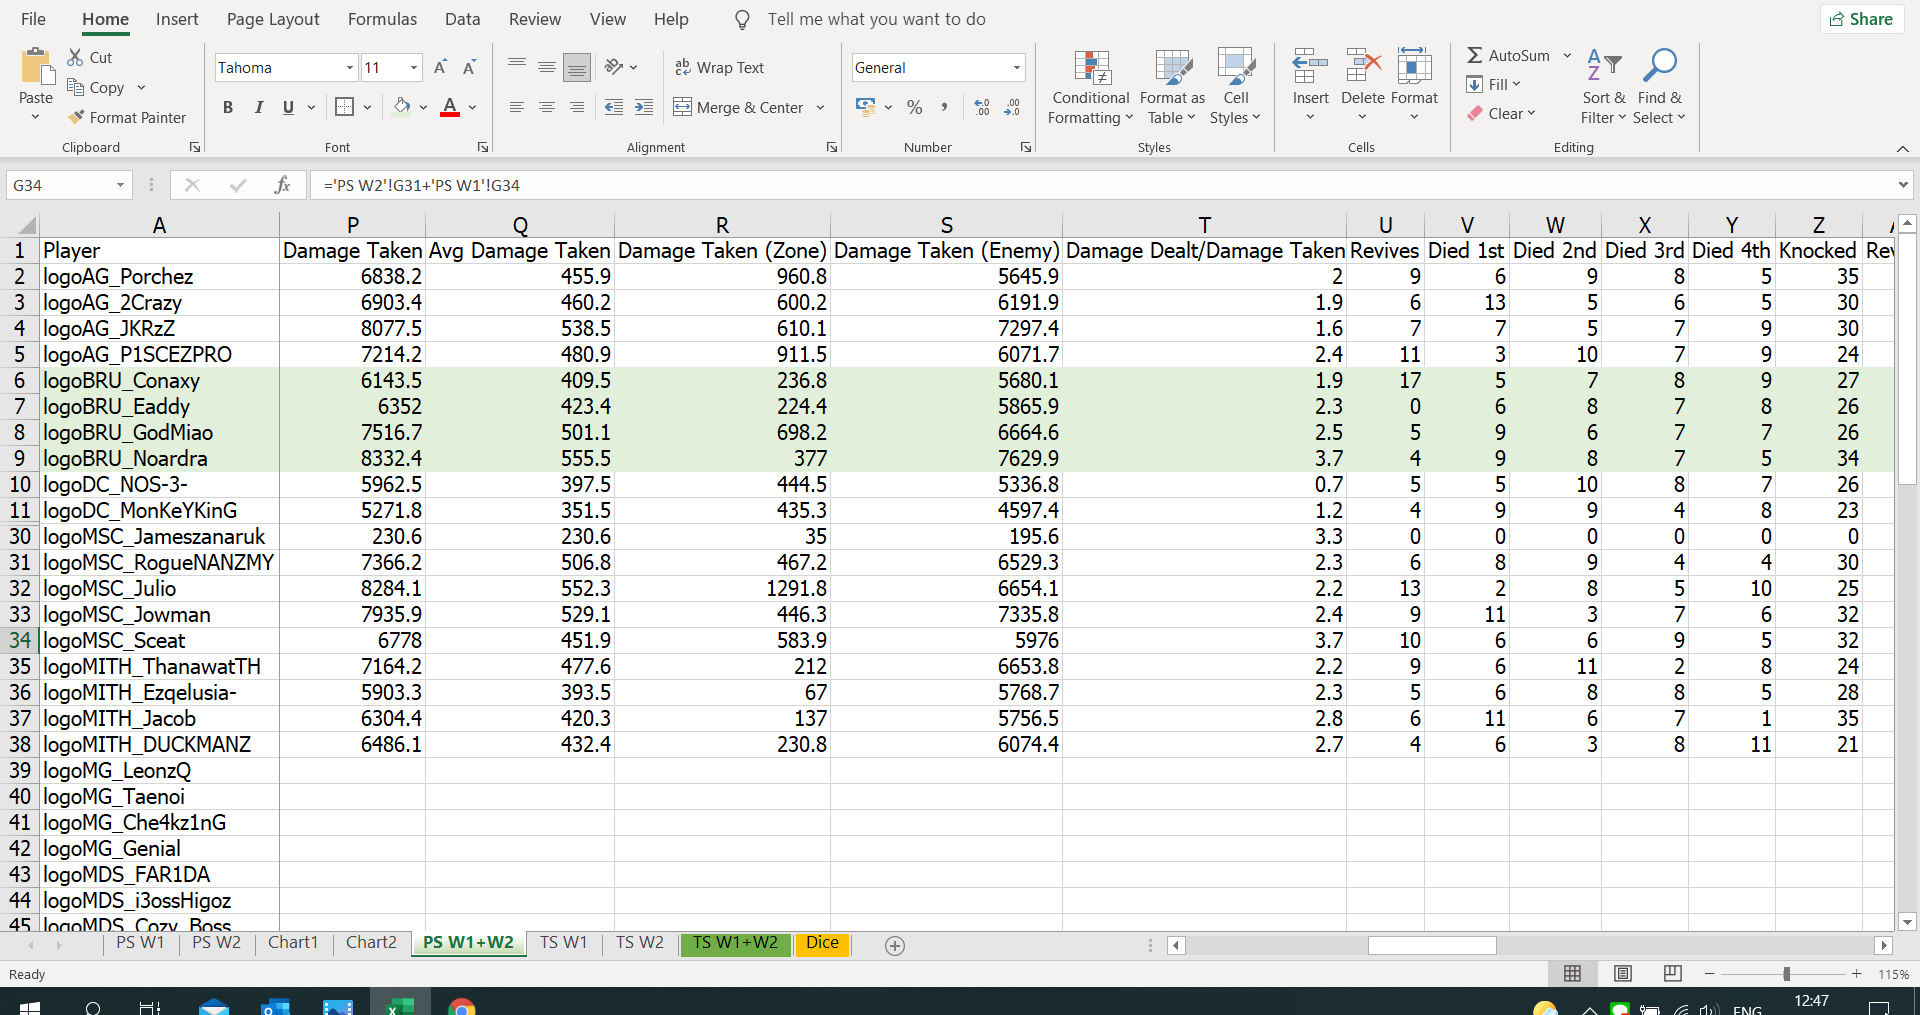Open Sort & Filter

coord(1604,87)
